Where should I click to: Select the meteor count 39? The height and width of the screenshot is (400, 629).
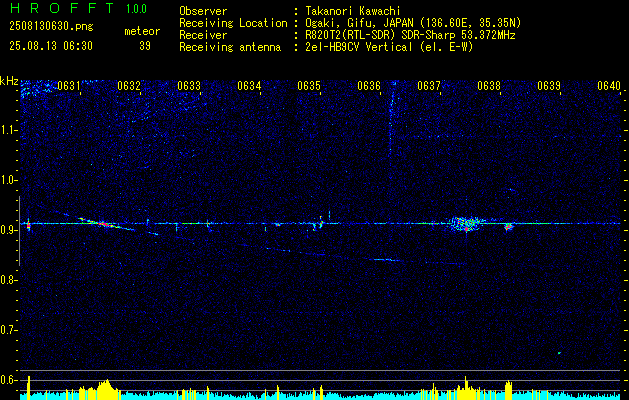pyautogui.click(x=145, y=46)
